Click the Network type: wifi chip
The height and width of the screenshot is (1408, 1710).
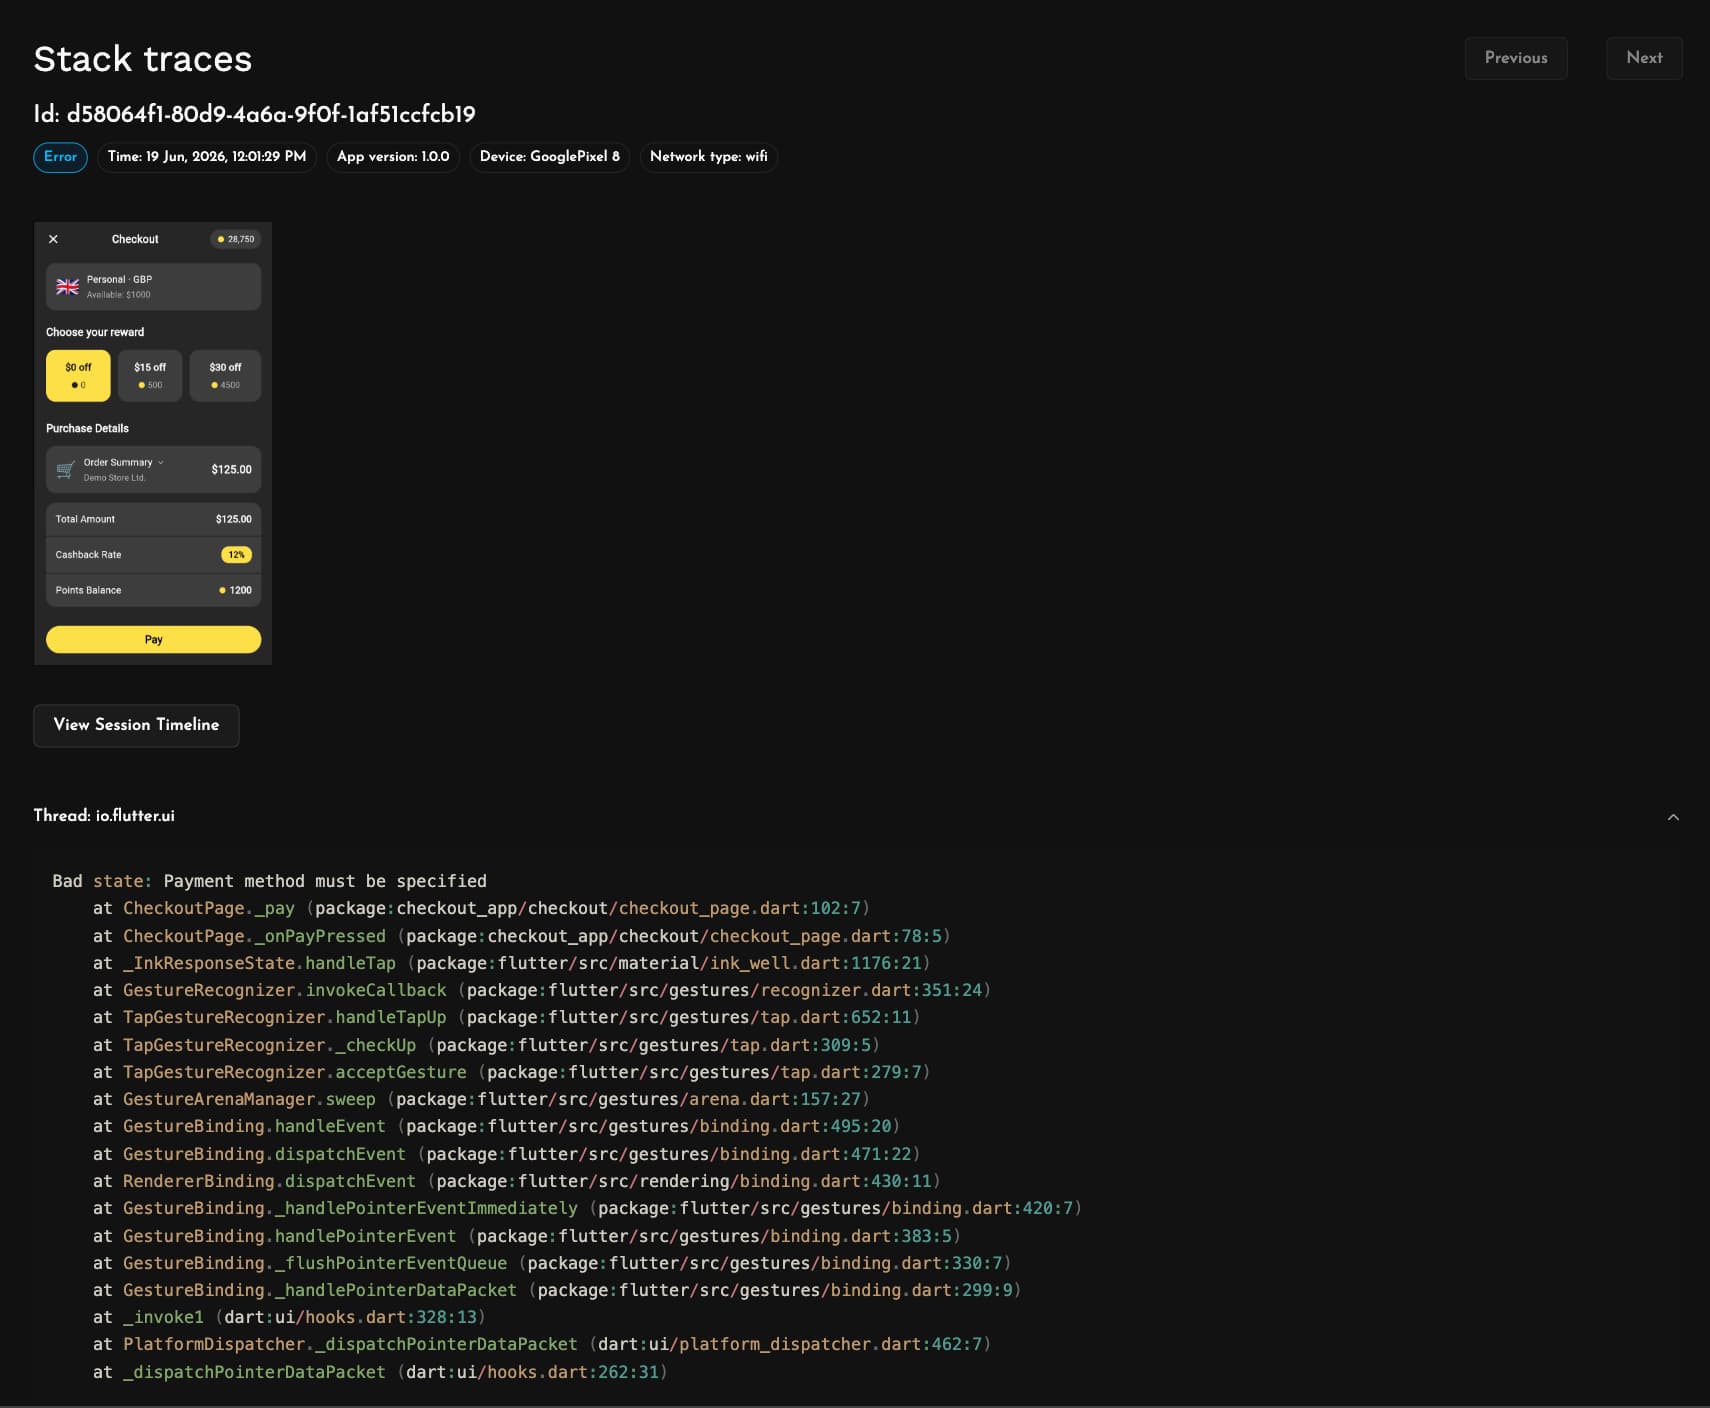tap(709, 157)
